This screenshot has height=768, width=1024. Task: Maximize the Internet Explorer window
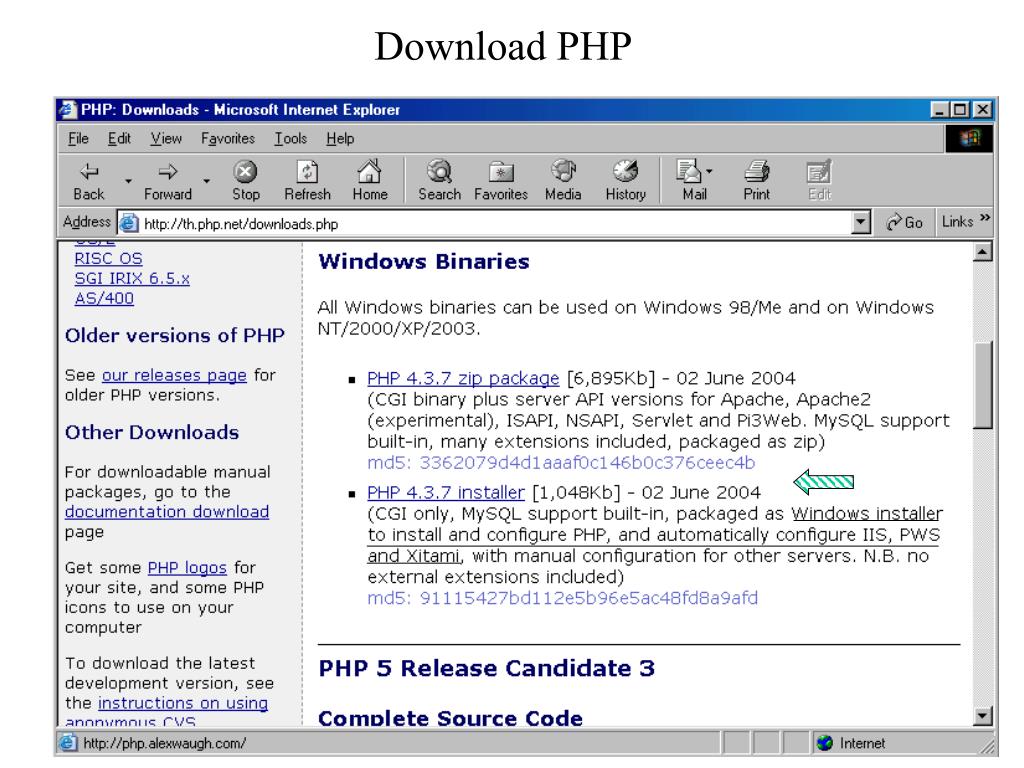959,110
